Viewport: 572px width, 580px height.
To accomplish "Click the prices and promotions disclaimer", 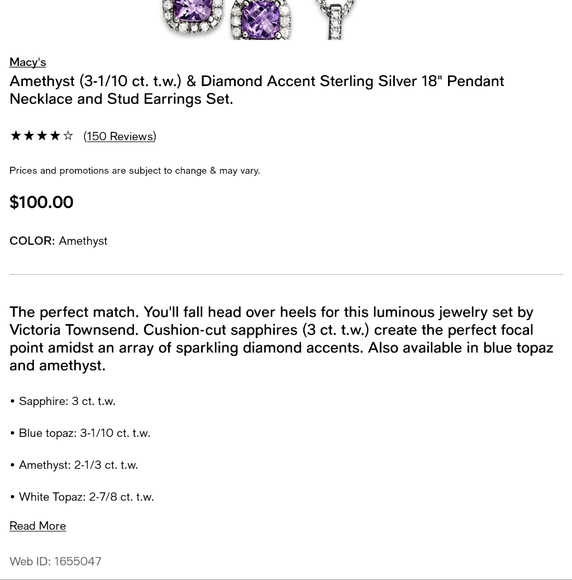I will coord(135,171).
